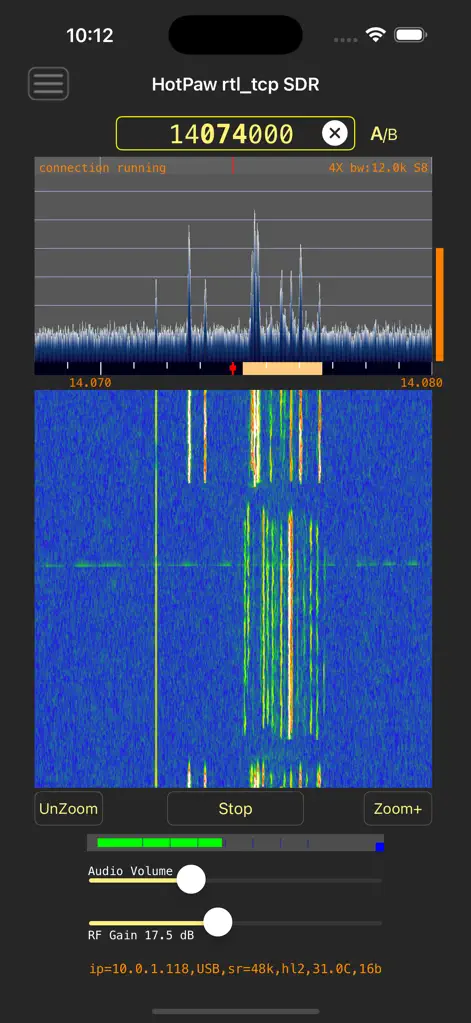
Task: Click the HotPaw rtl_tcp SDR title
Action: pos(236,84)
